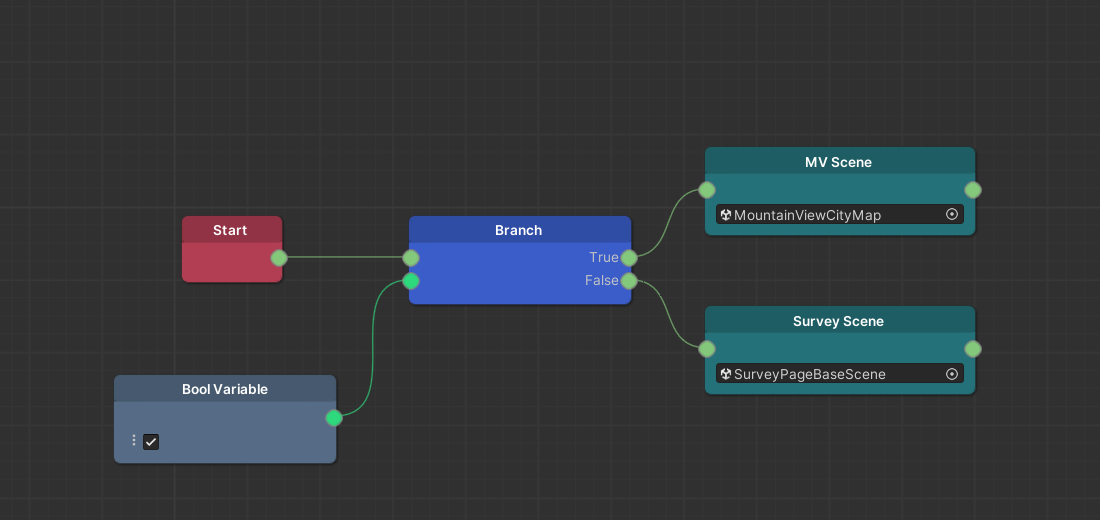Click the Bool Variable output port

pos(335,418)
